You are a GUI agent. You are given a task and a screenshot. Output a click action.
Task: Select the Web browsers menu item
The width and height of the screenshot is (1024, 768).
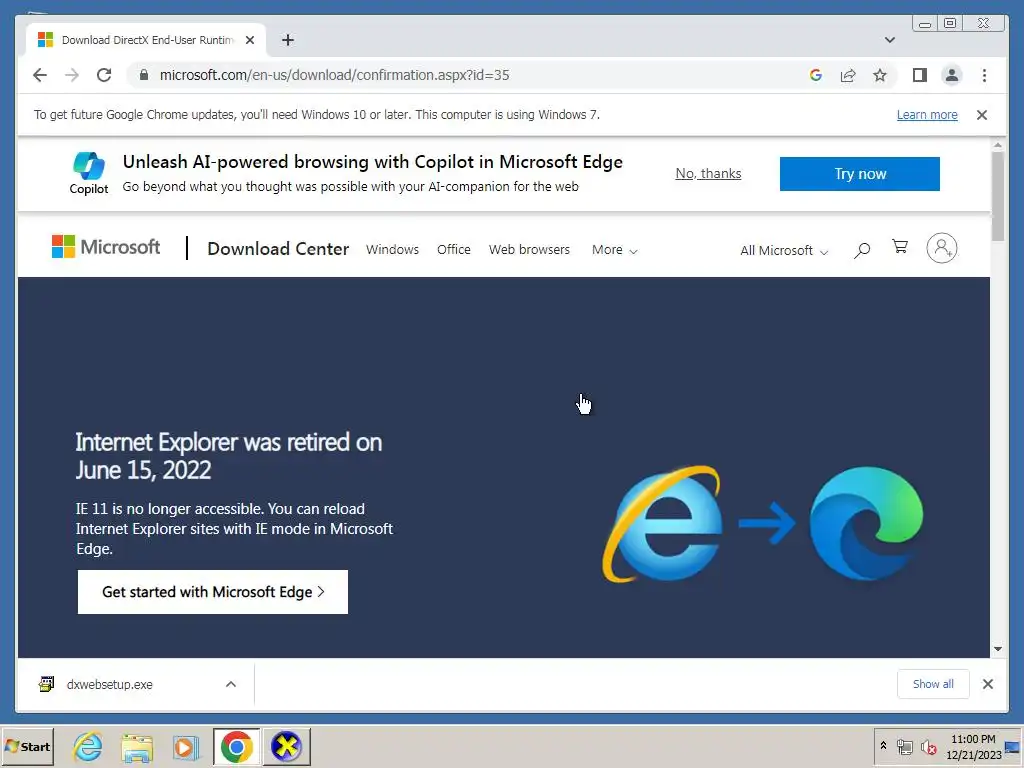coord(529,249)
